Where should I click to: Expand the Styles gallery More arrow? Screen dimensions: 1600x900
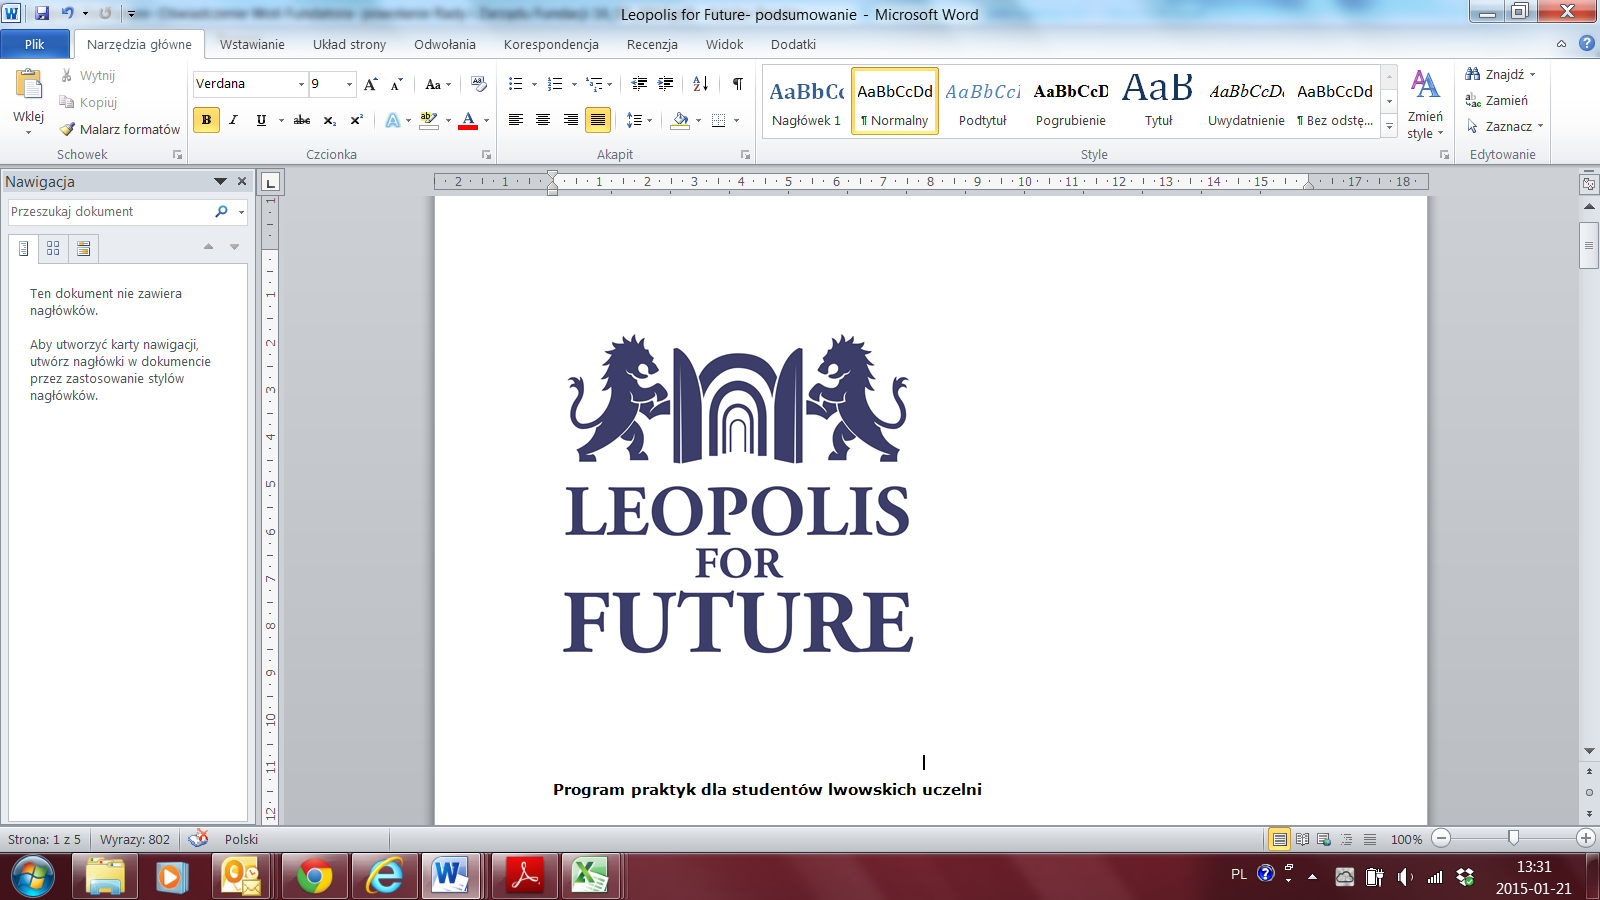[1389, 127]
